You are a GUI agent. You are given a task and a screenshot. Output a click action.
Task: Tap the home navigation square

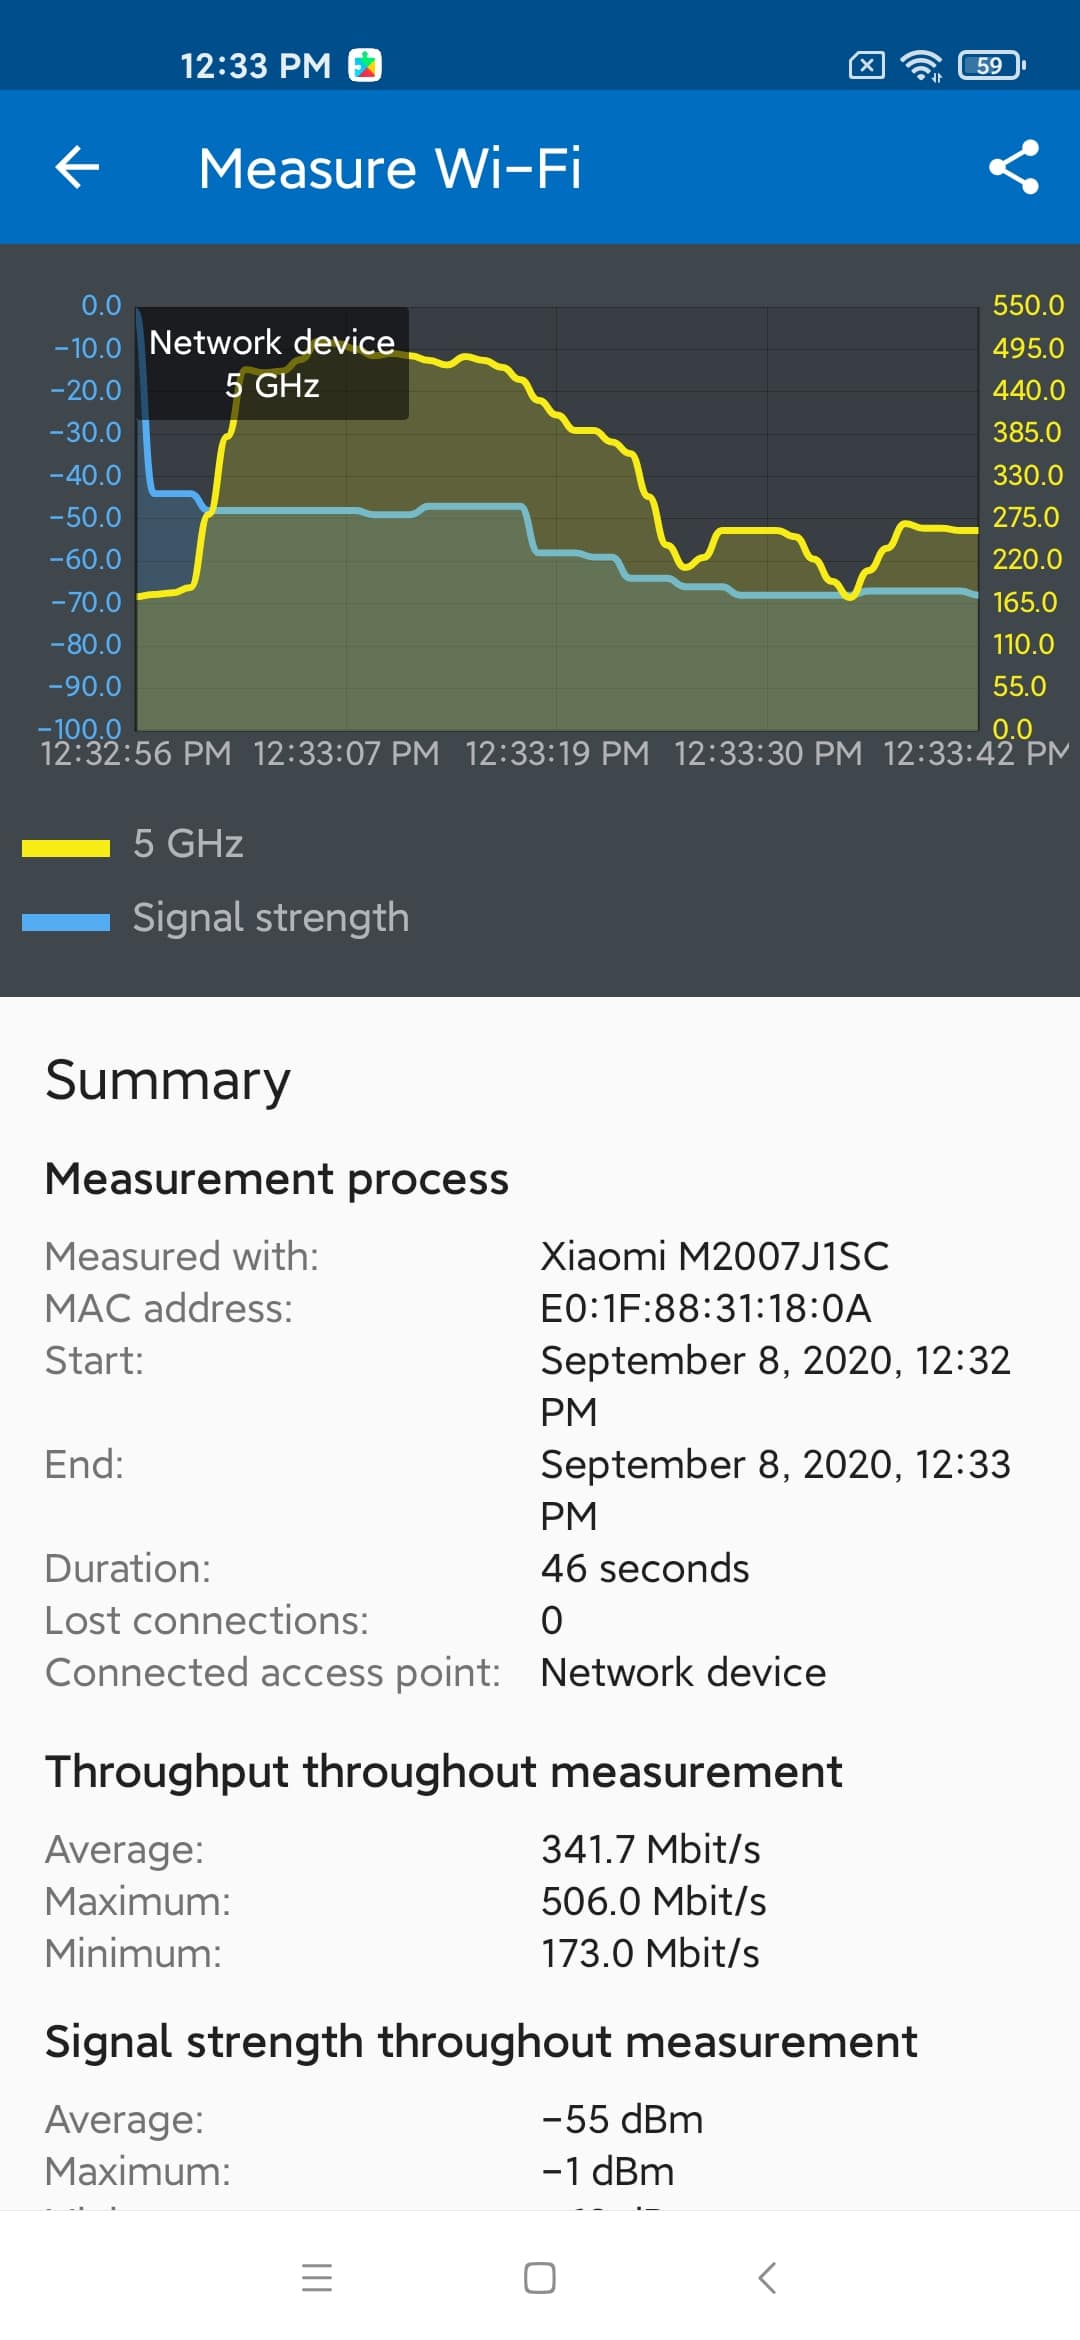[540, 2278]
